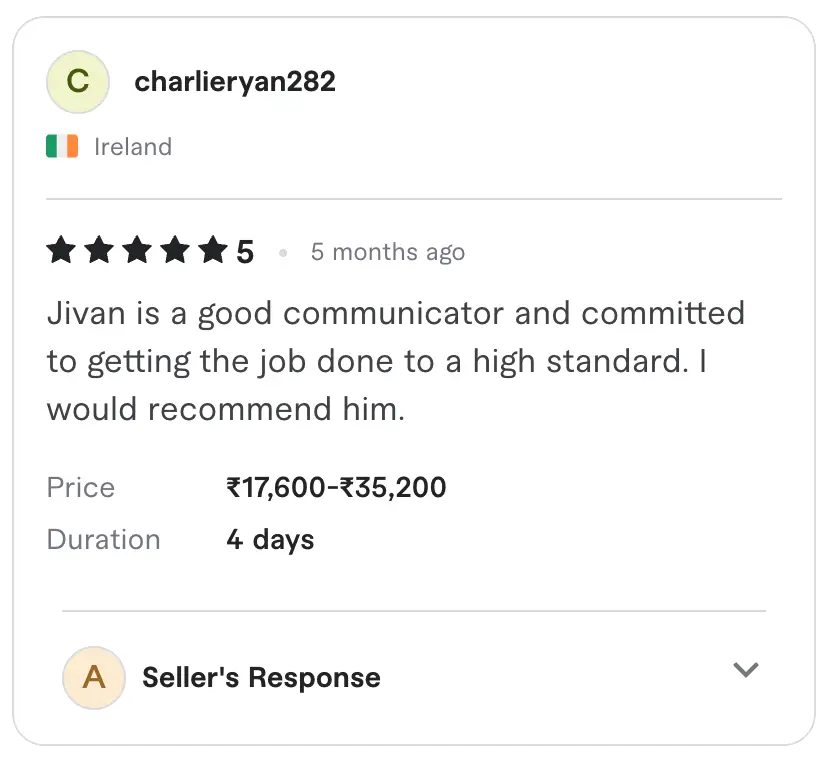Click the dot separator before the timestamp
834x766 pixels.
[x=283, y=253]
